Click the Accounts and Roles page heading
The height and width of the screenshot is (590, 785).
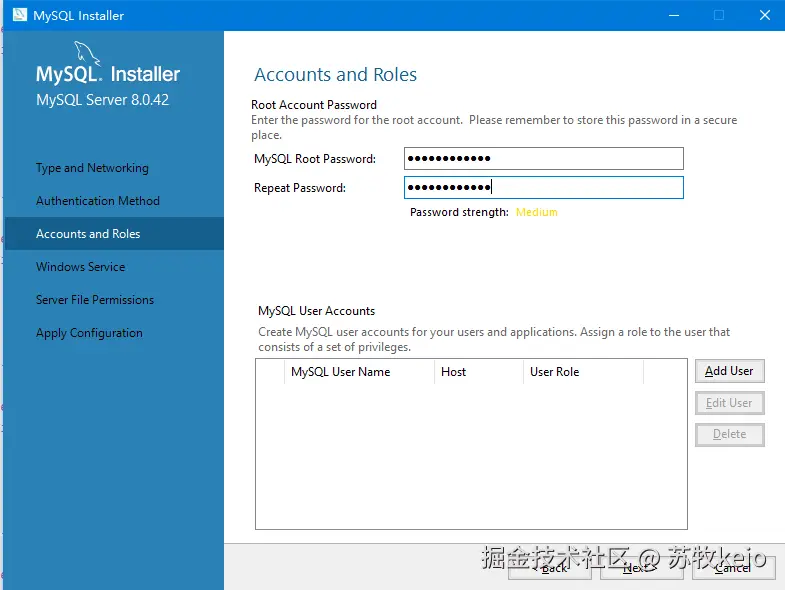click(x=335, y=75)
